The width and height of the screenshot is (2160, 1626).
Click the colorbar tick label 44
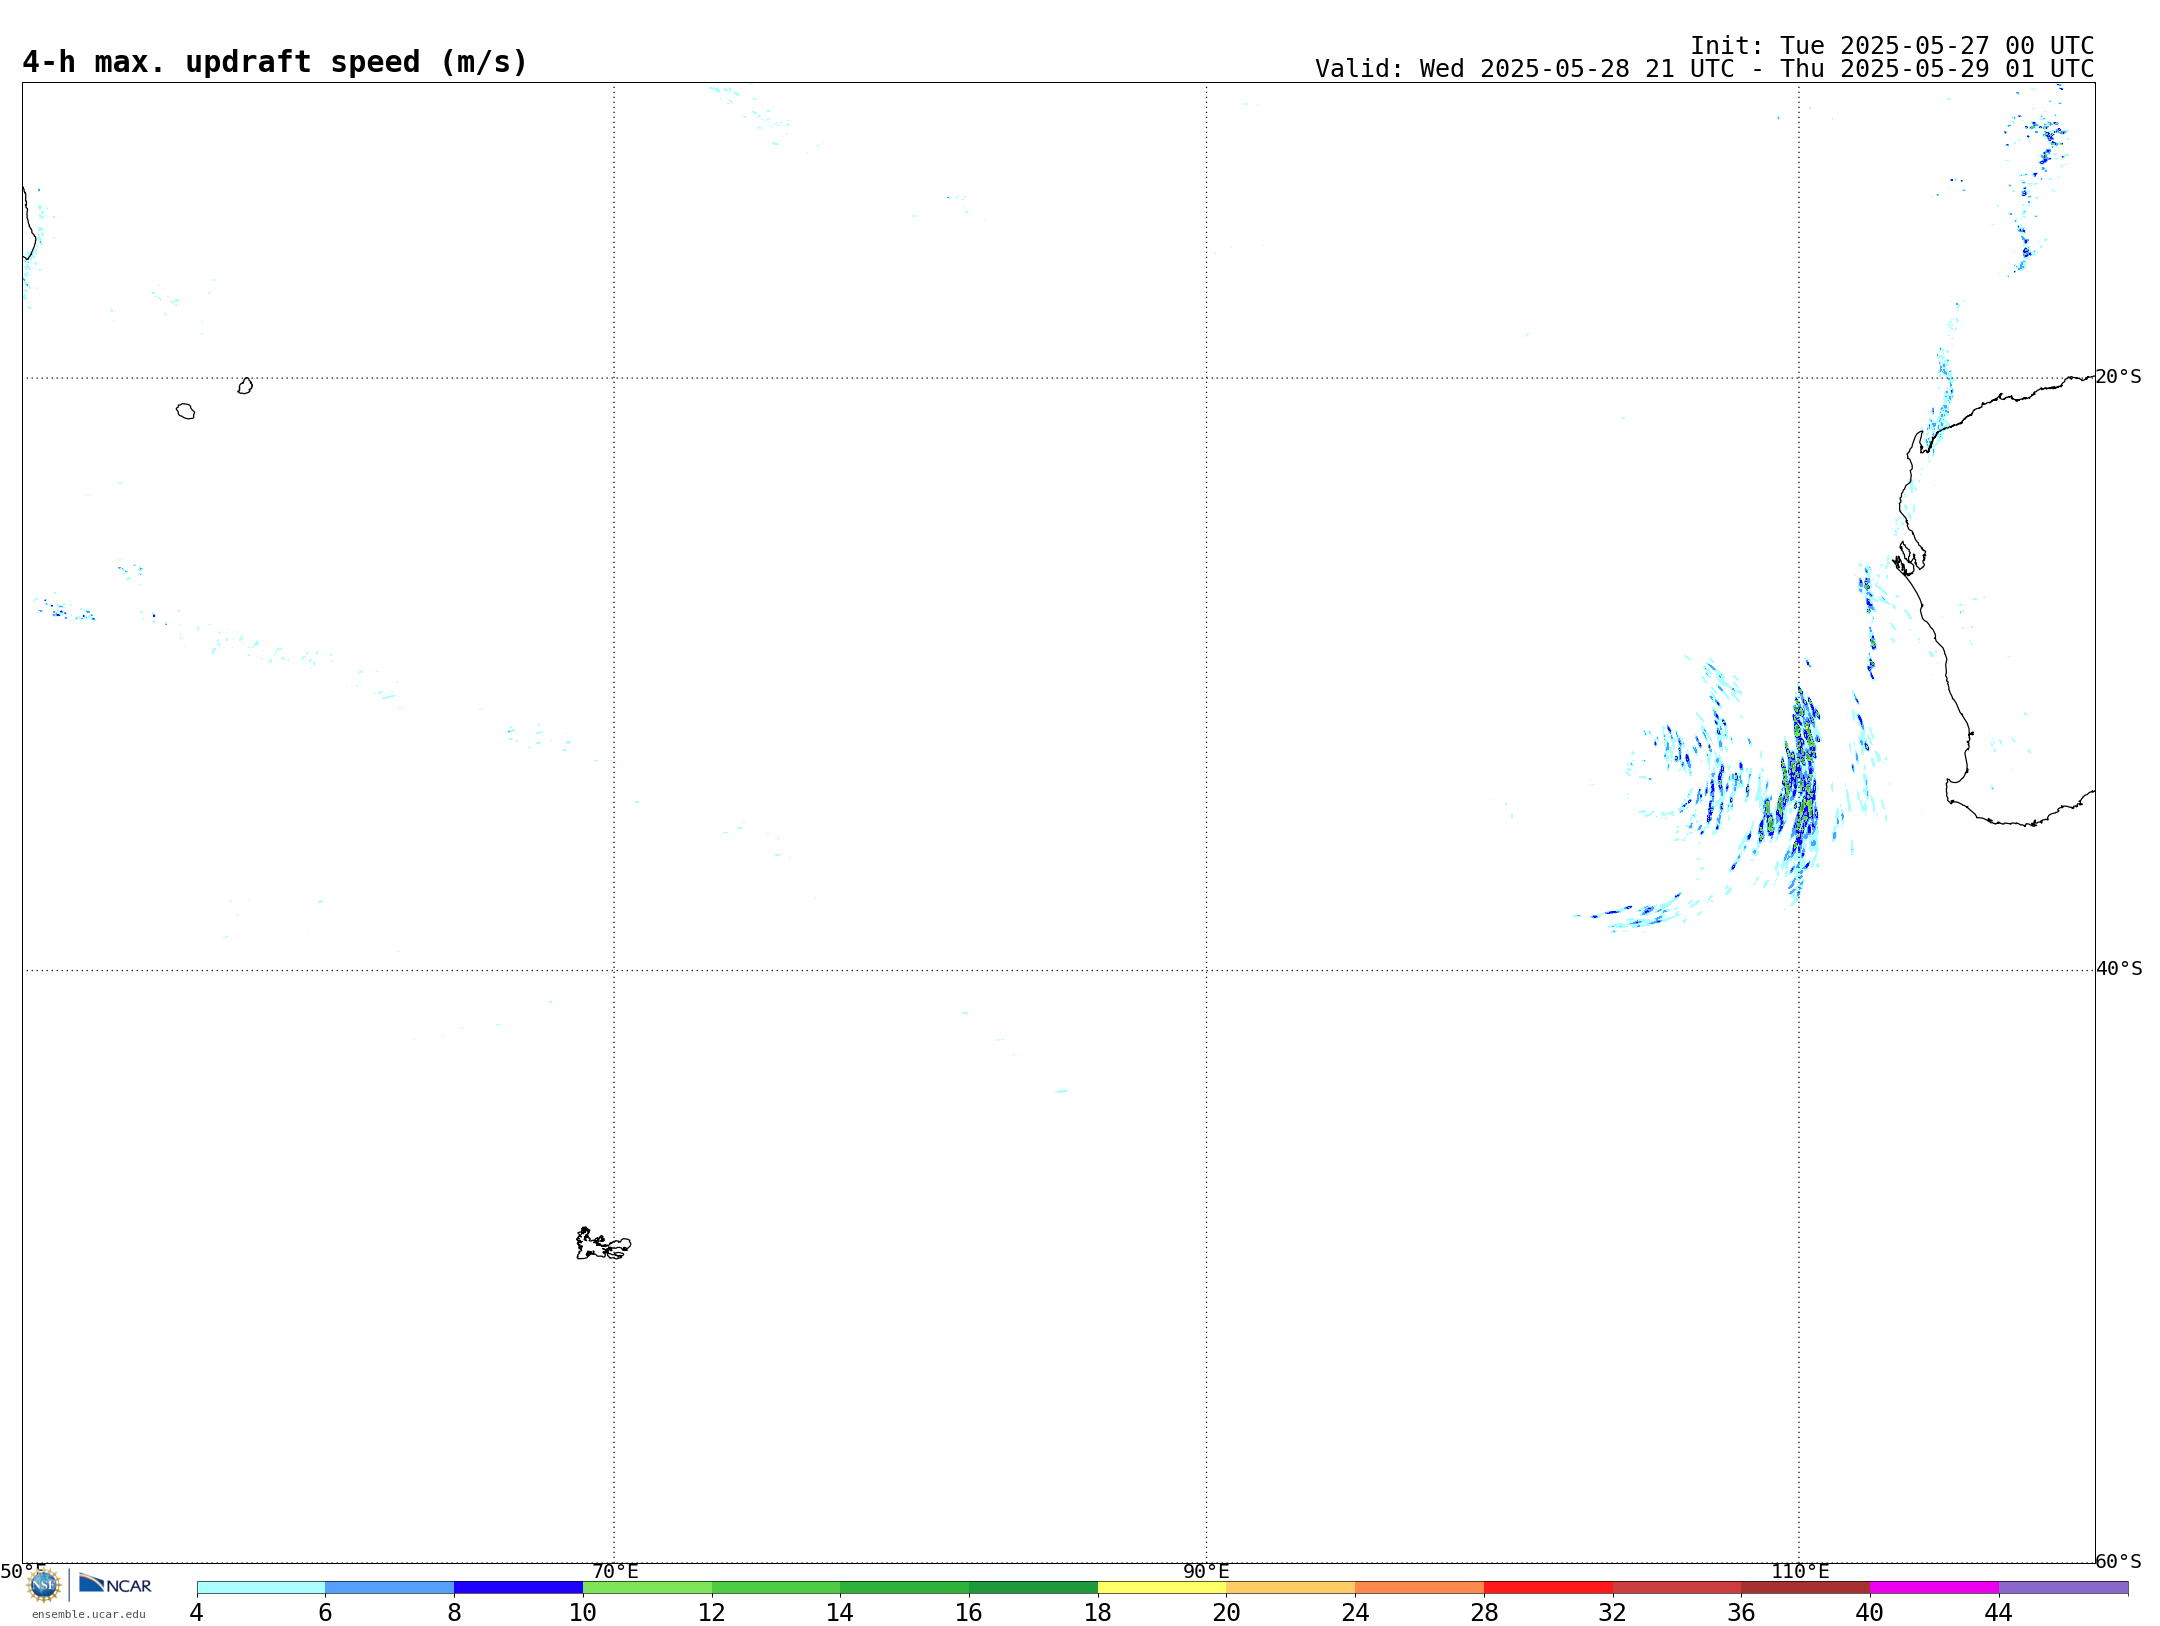coord(1999,1612)
